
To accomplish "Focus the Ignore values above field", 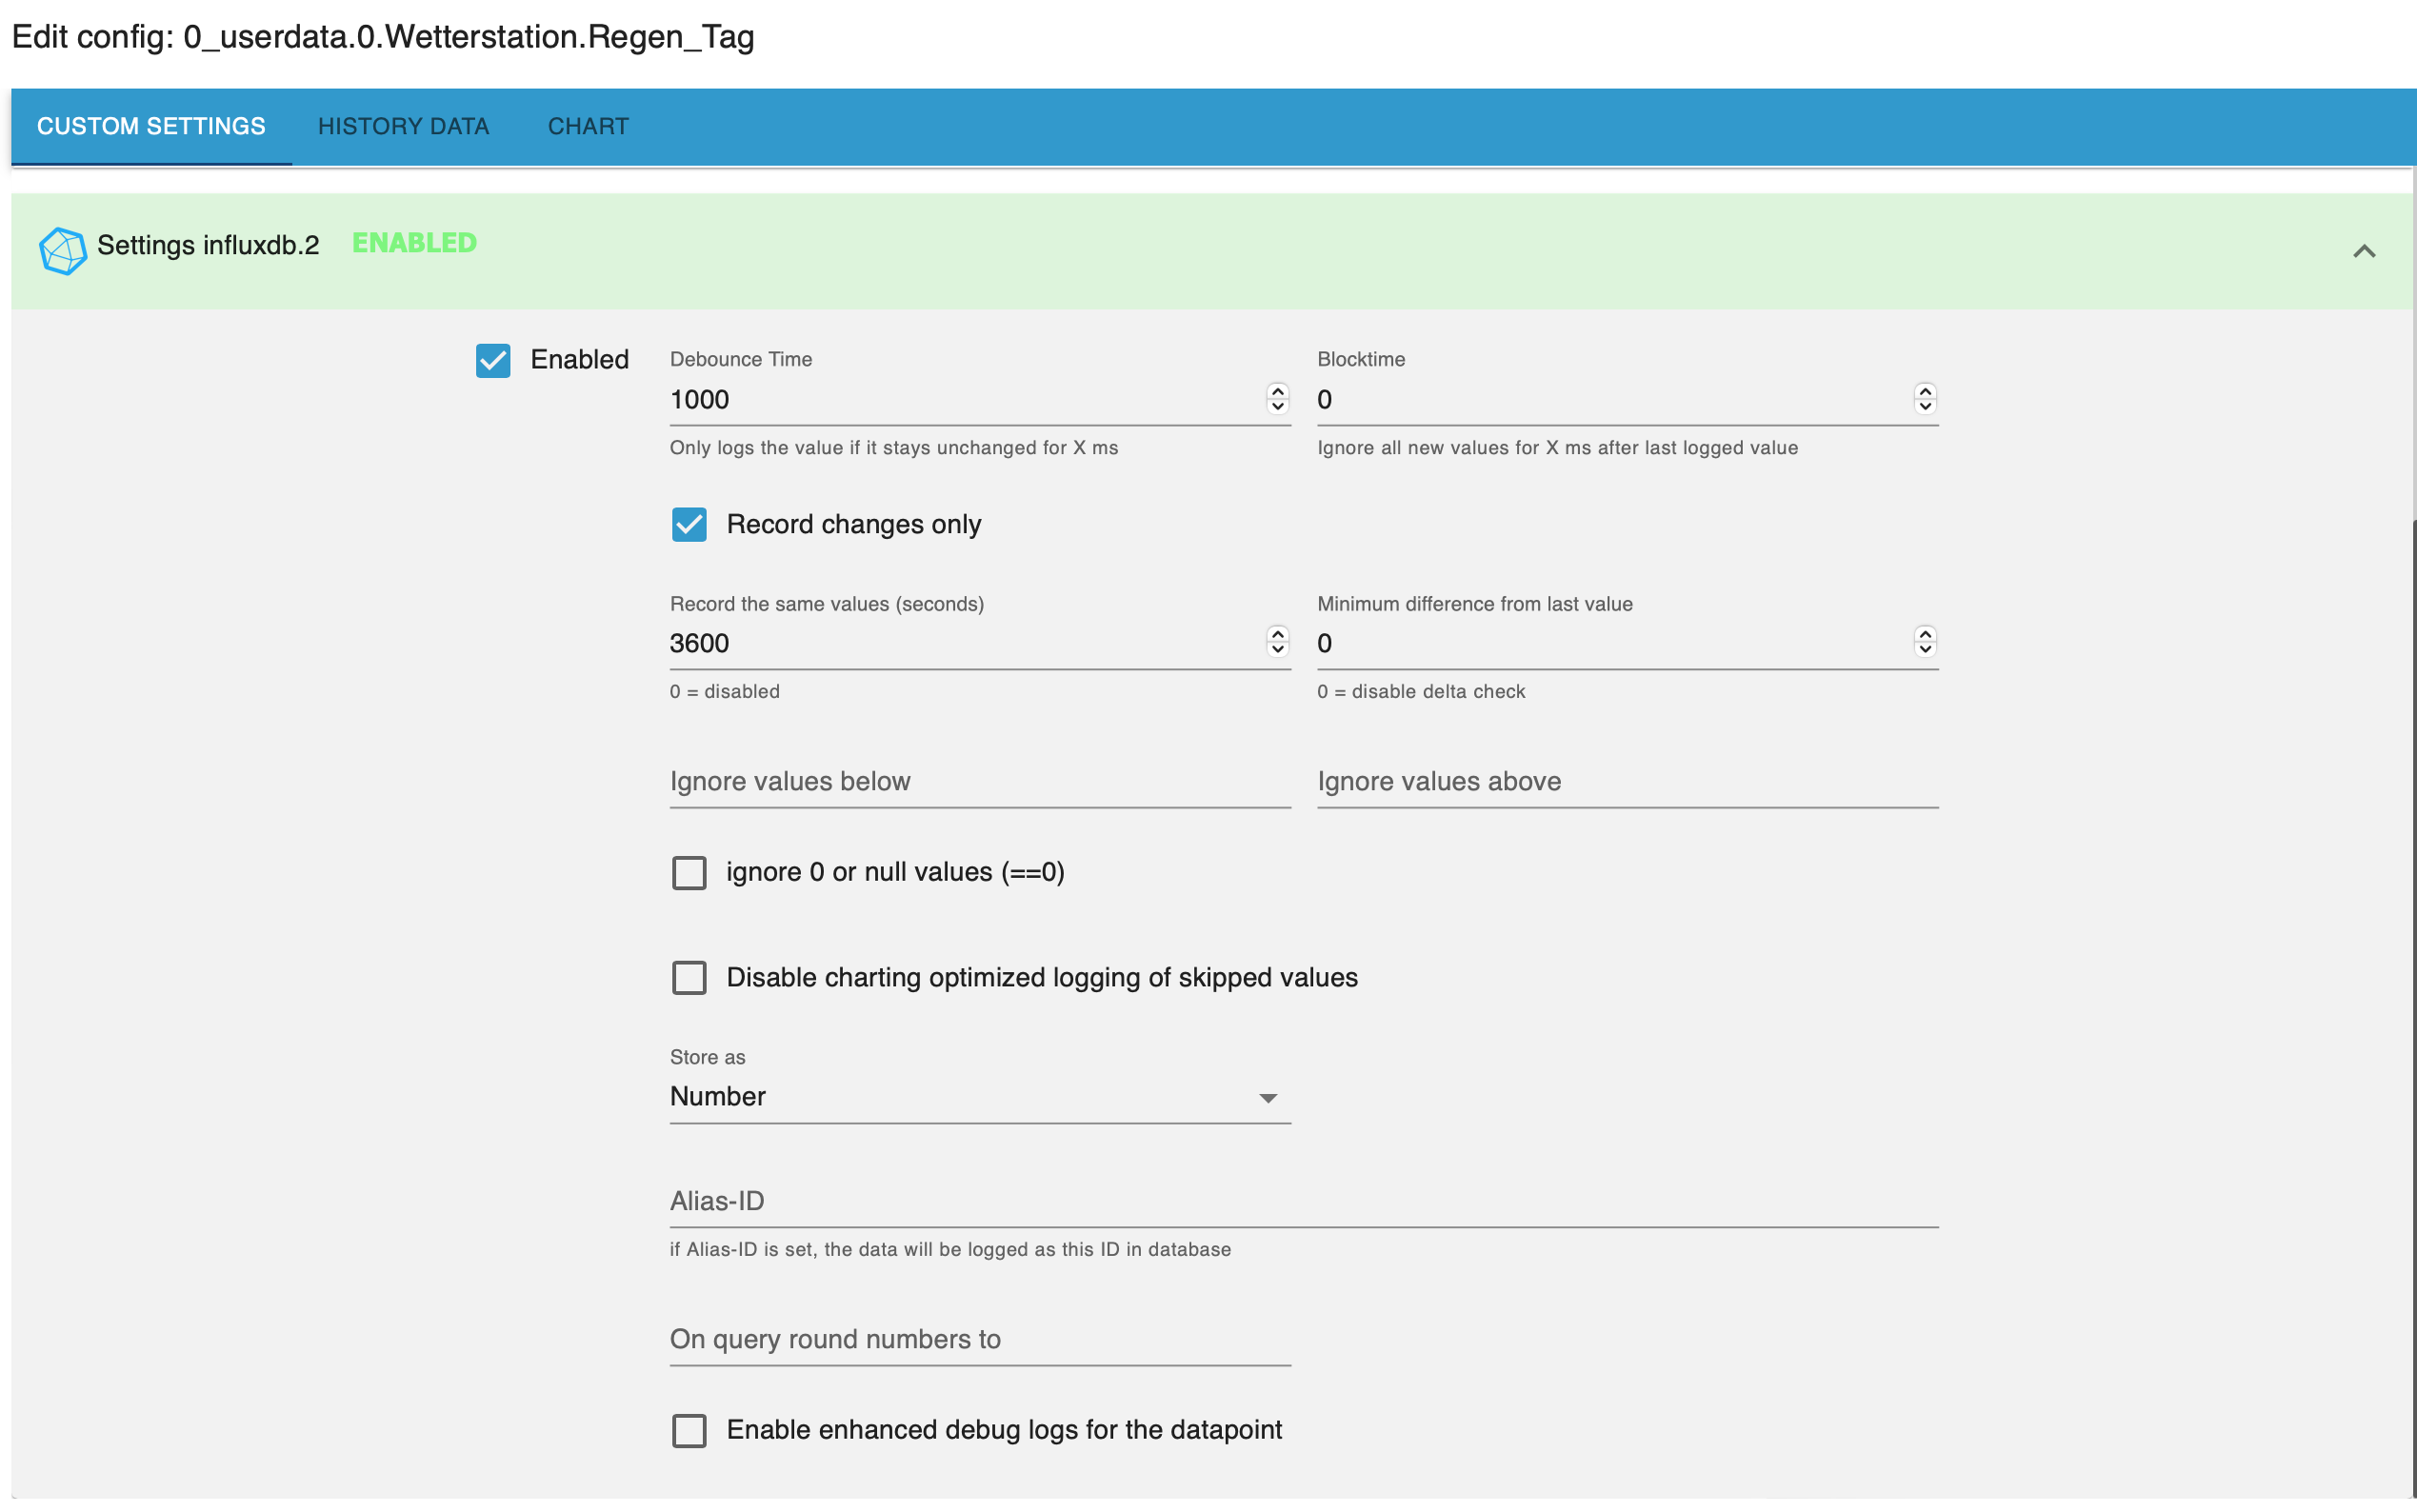I will (x=1626, y=781).
